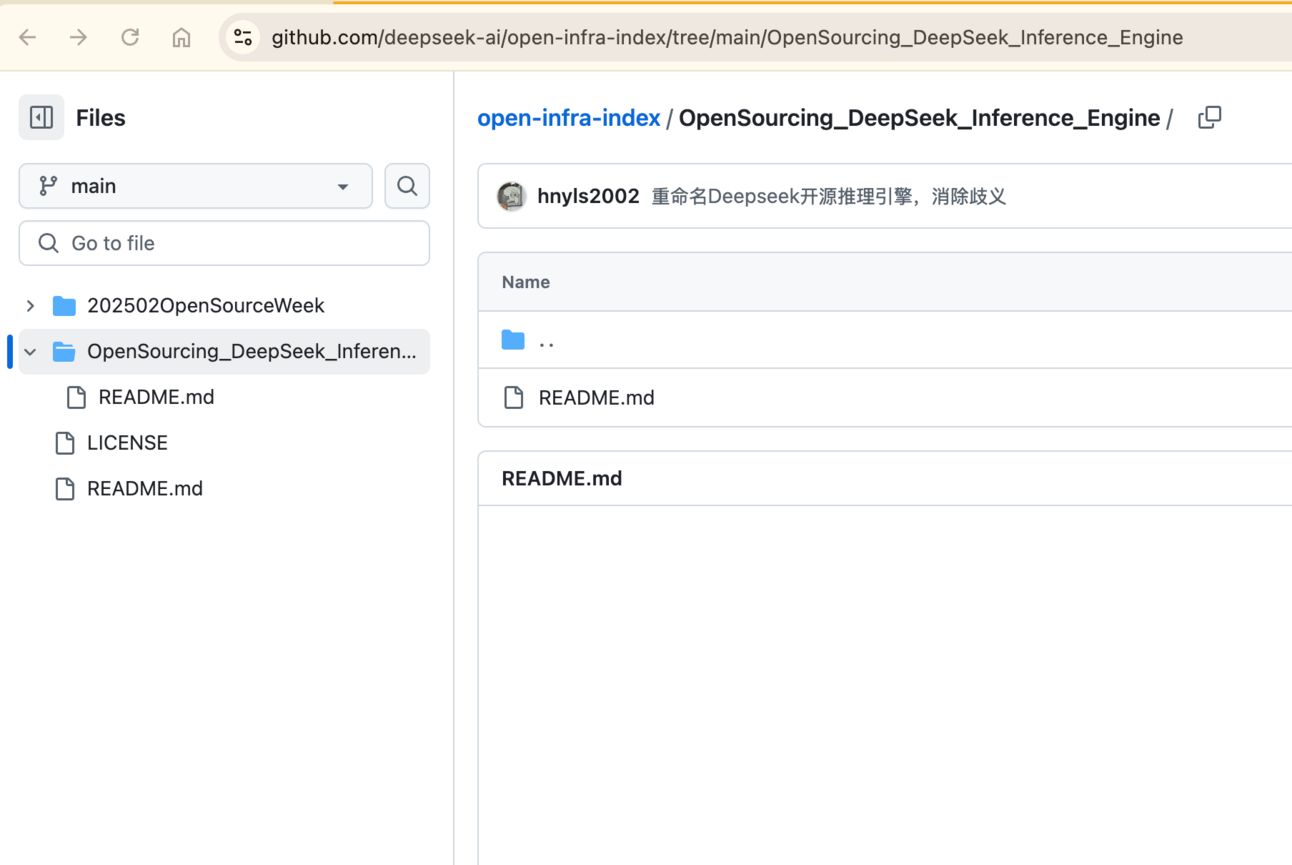
Task: Reload the page with the refresh icon
Action: click(130, 37)
